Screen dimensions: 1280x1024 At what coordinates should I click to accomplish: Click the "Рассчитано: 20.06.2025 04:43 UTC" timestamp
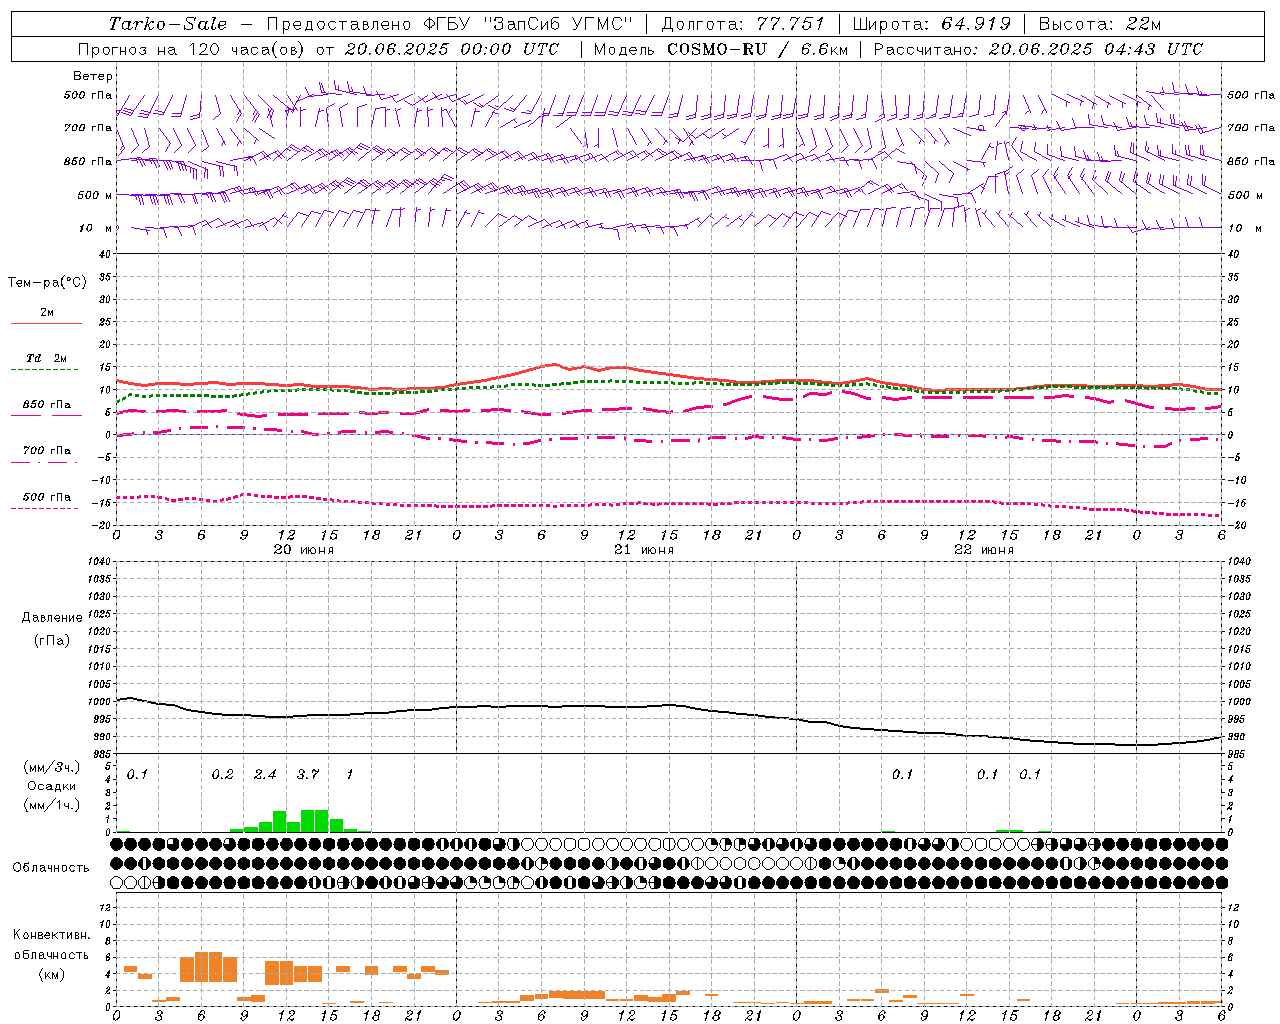pyautogui.click(x=1038, y=49)
